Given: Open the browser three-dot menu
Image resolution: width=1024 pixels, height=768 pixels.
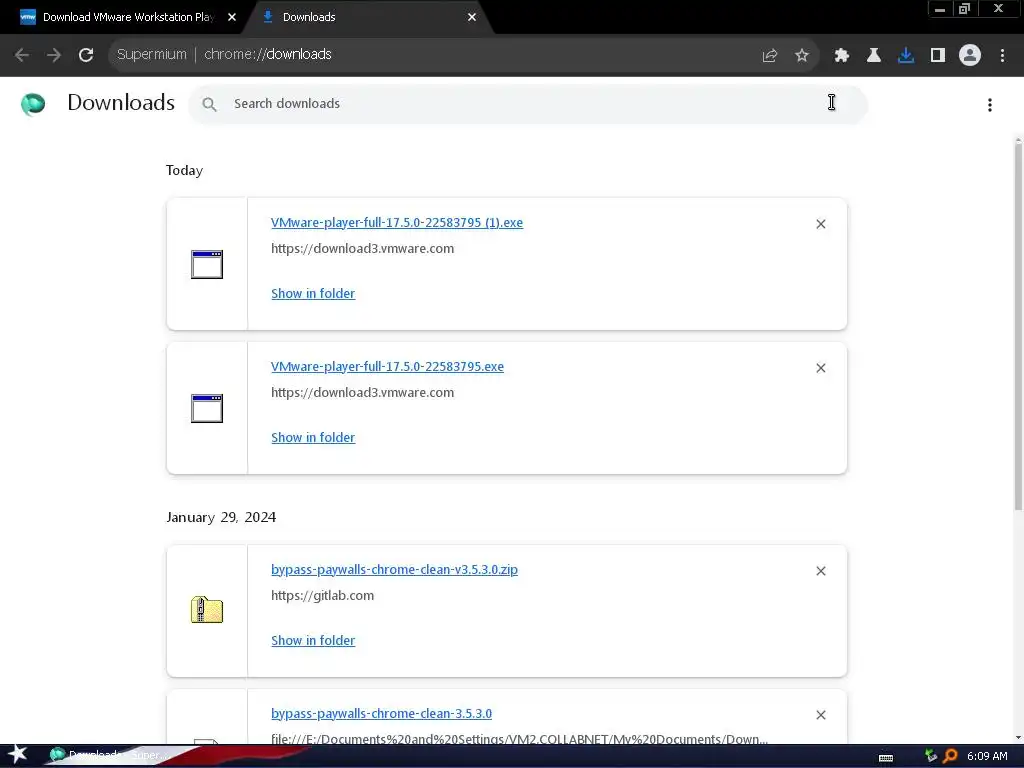Looking at the screenshot, I should coord(1002,56).
